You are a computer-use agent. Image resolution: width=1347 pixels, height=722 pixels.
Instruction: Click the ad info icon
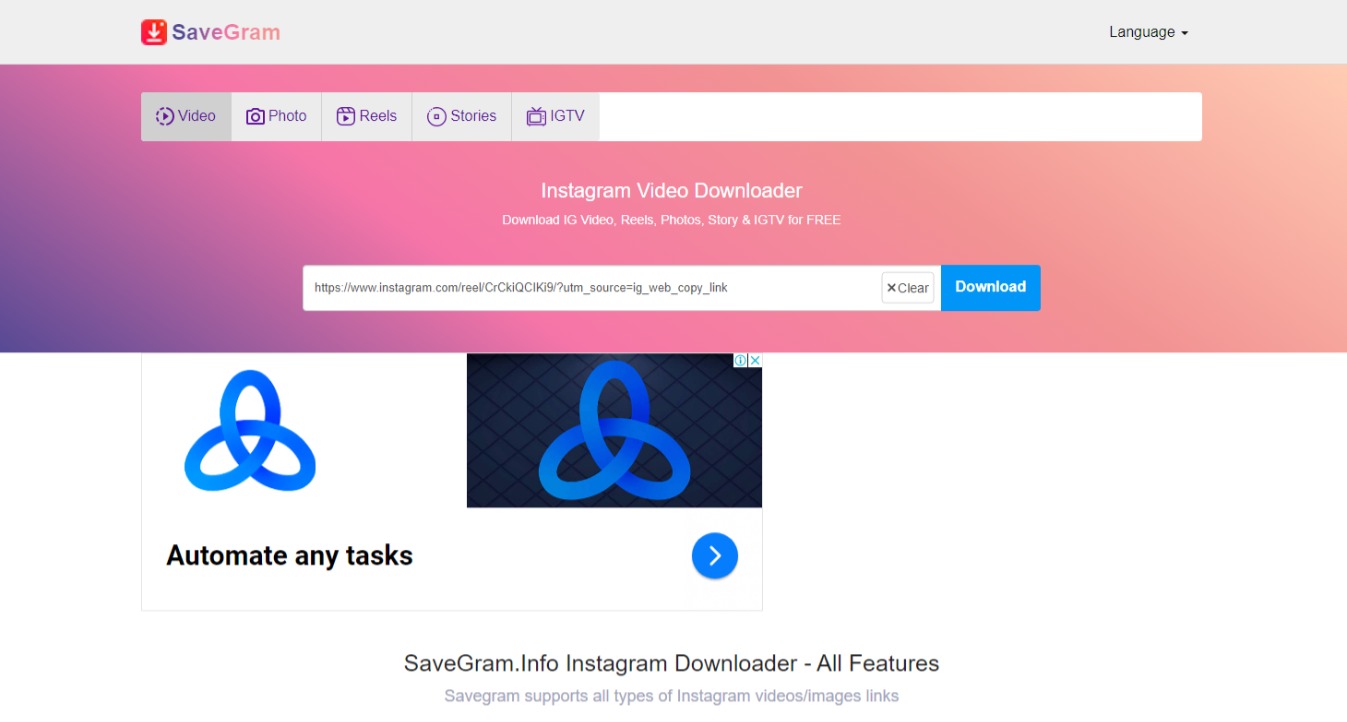click(741, 361)
